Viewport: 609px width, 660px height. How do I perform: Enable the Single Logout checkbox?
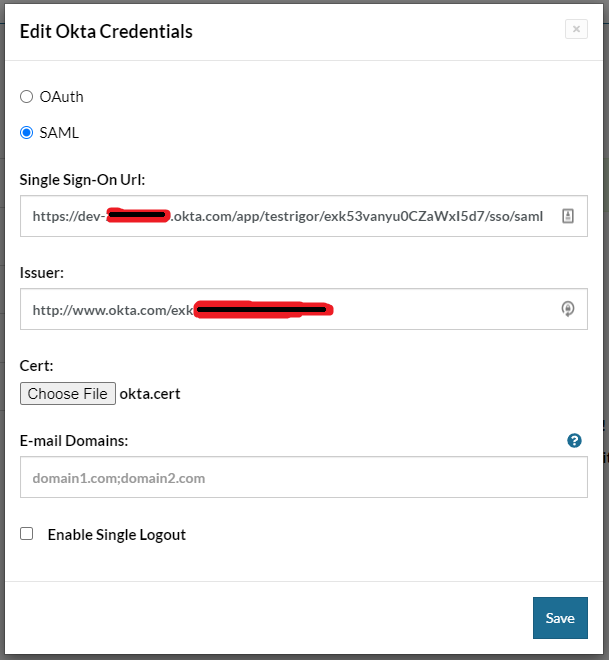27,534
